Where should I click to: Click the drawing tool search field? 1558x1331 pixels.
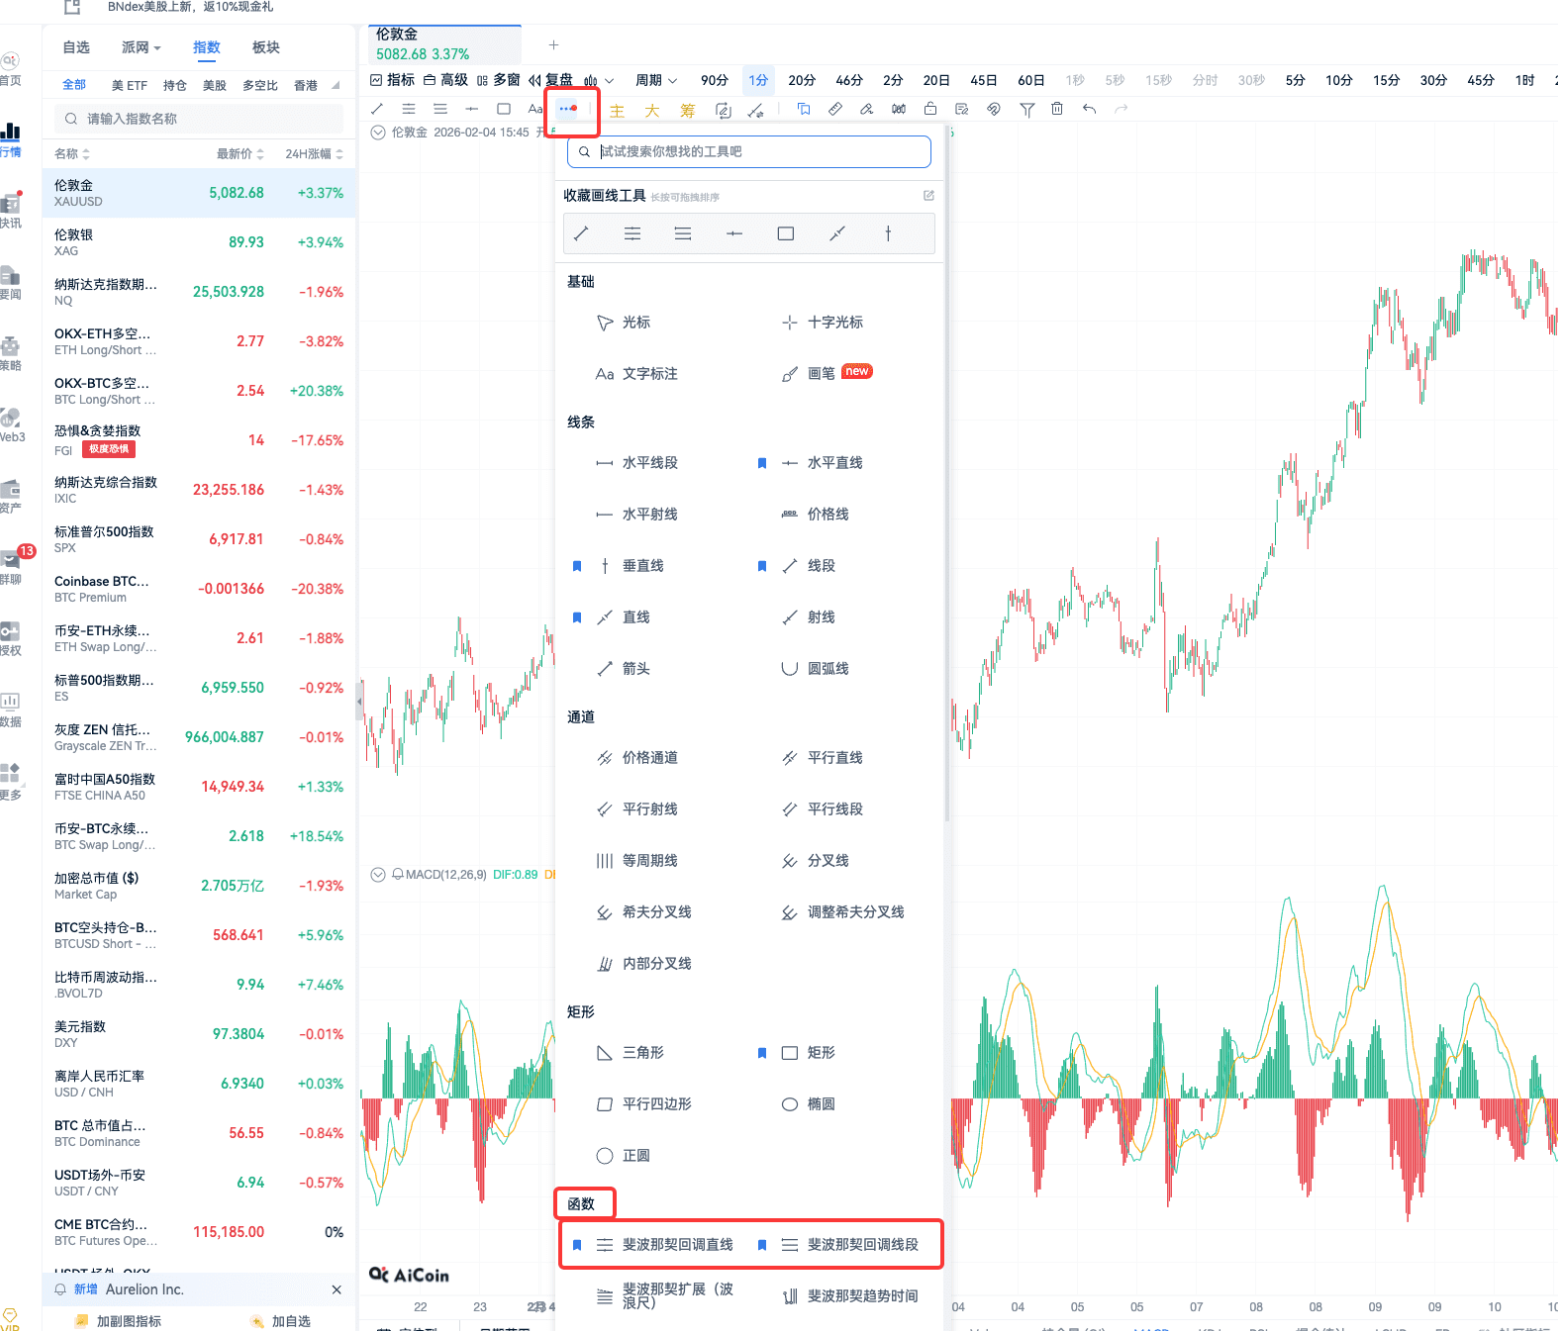(x=750, y=152)
